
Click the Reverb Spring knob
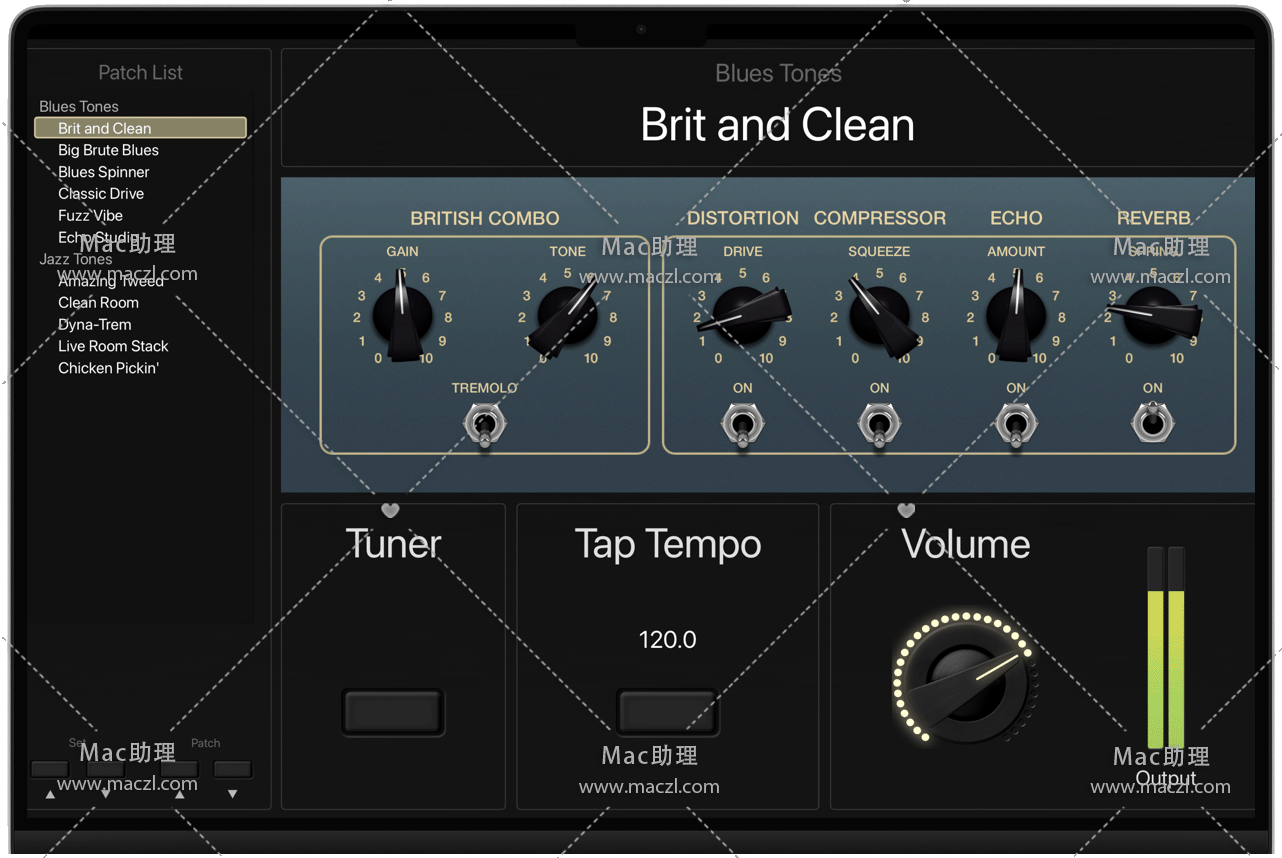coord(1153,316)
